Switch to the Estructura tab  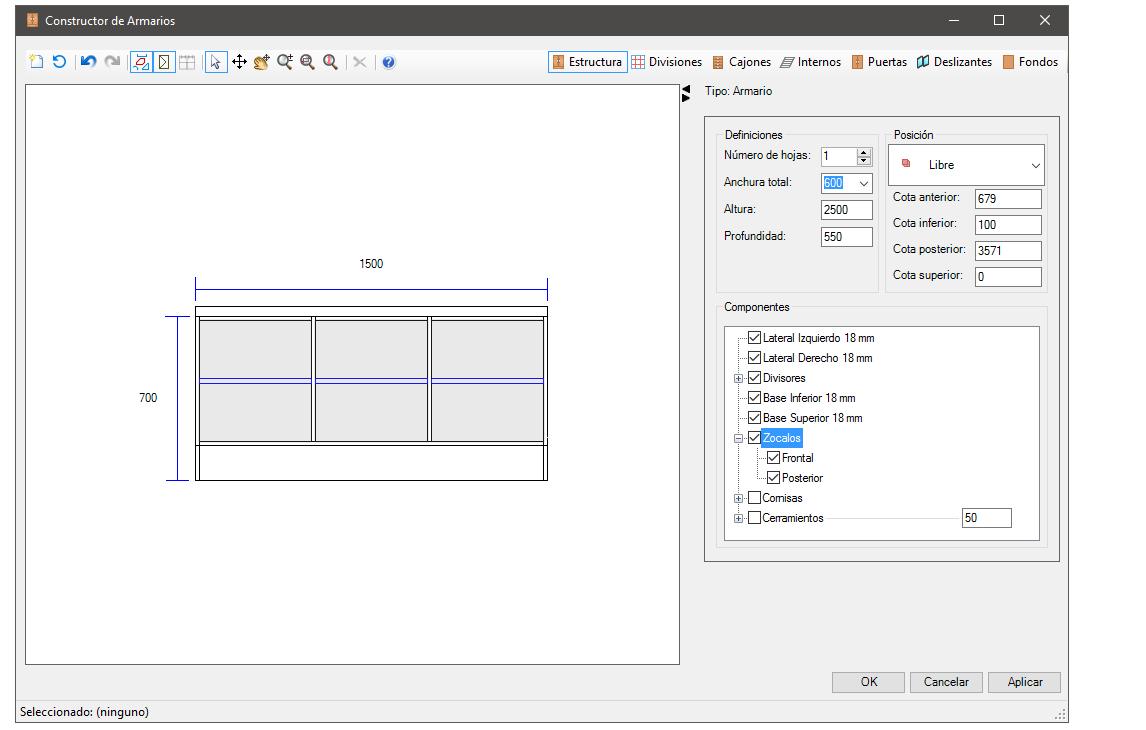tap(588, 62)
